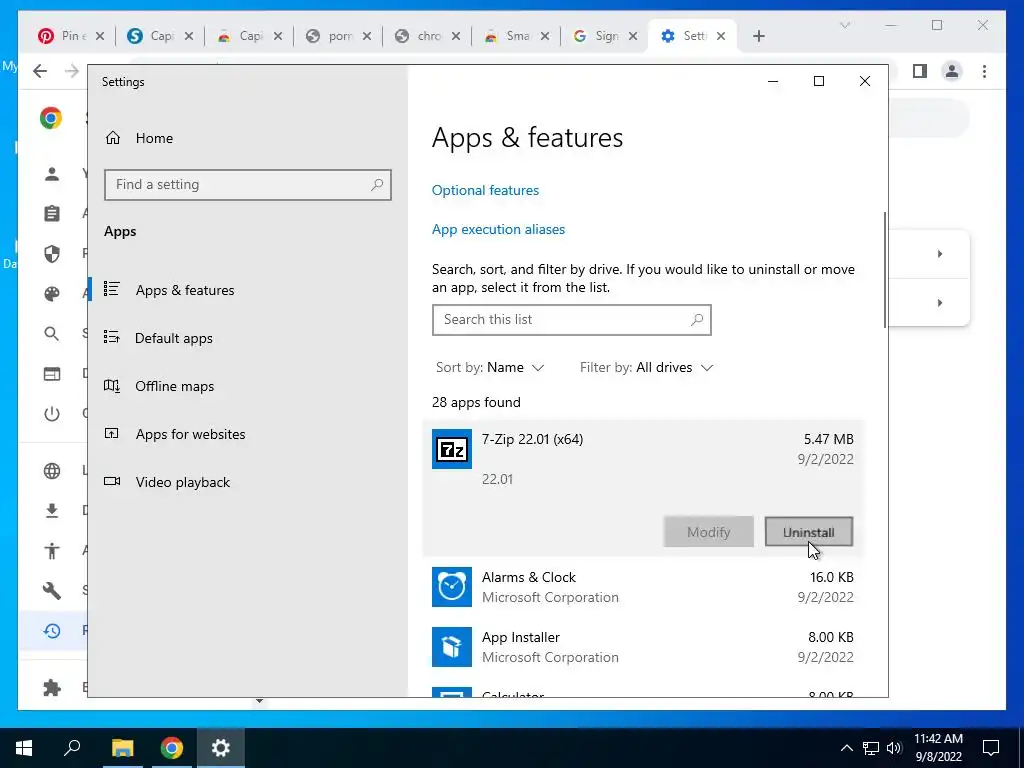1024x768 pixels.
Task: Open Chrome You and Google person icon
Action: tap(52, 174)
